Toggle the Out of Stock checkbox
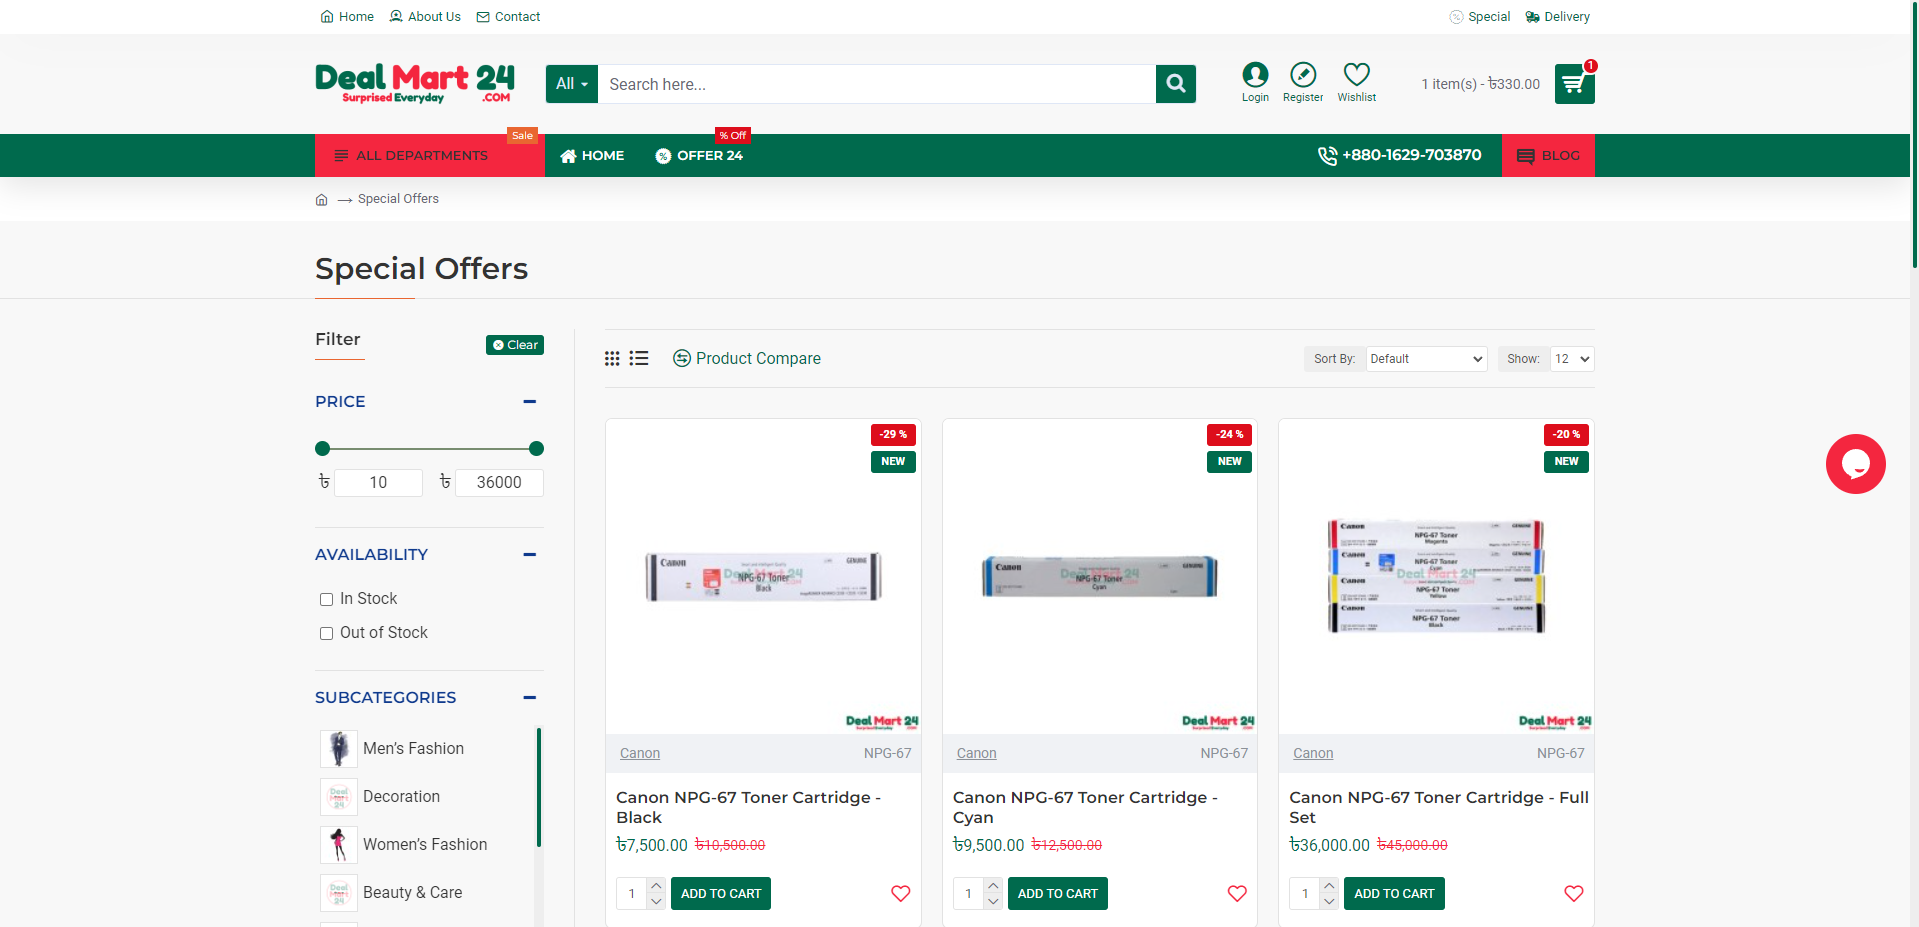The width and height of the screenshot is (1919, 927). pos(326,633)
